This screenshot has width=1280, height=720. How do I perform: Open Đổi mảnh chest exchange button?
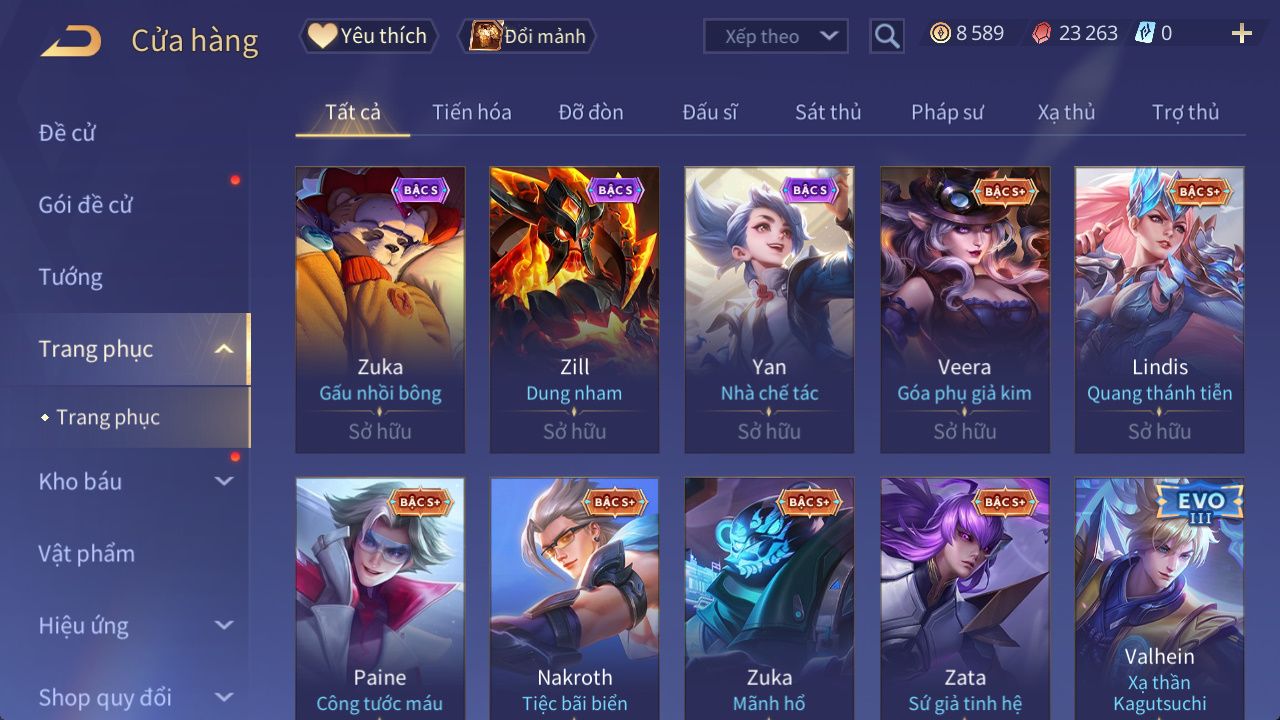coord(526,36)
